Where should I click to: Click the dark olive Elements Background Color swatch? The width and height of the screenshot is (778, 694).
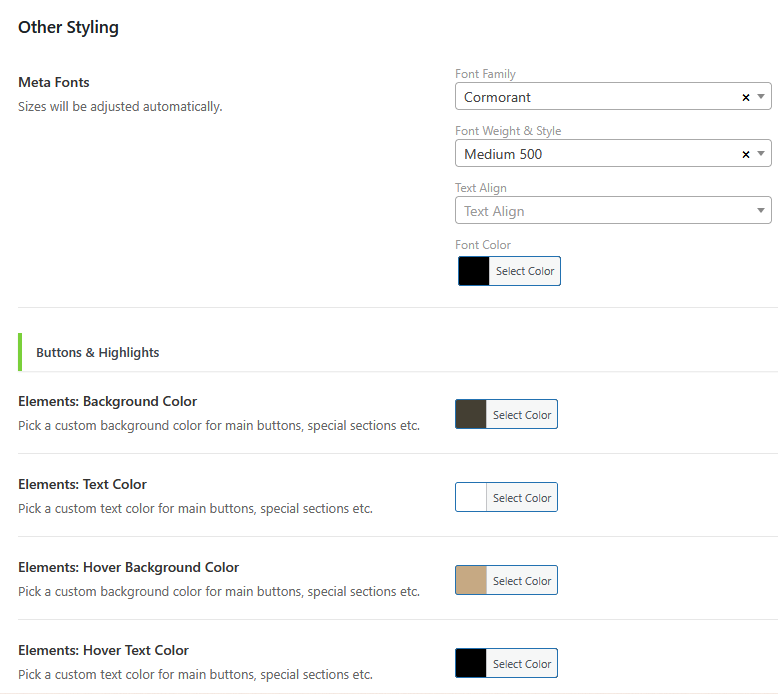tap(471, 414)
